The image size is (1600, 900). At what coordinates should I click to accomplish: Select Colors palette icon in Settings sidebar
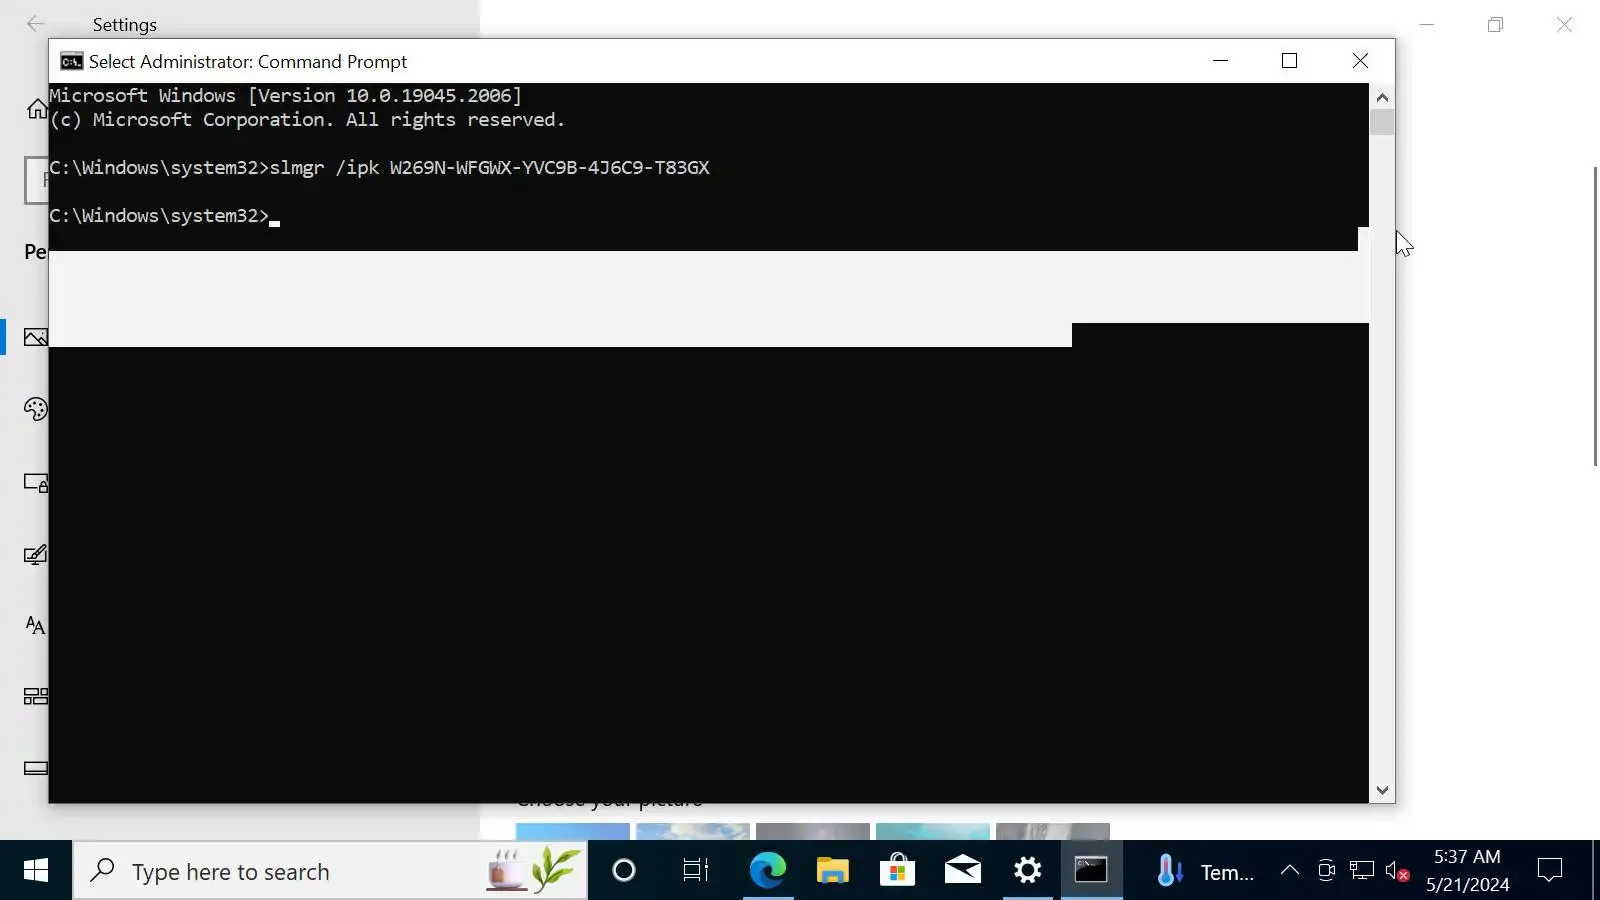[x=36, y=409]
